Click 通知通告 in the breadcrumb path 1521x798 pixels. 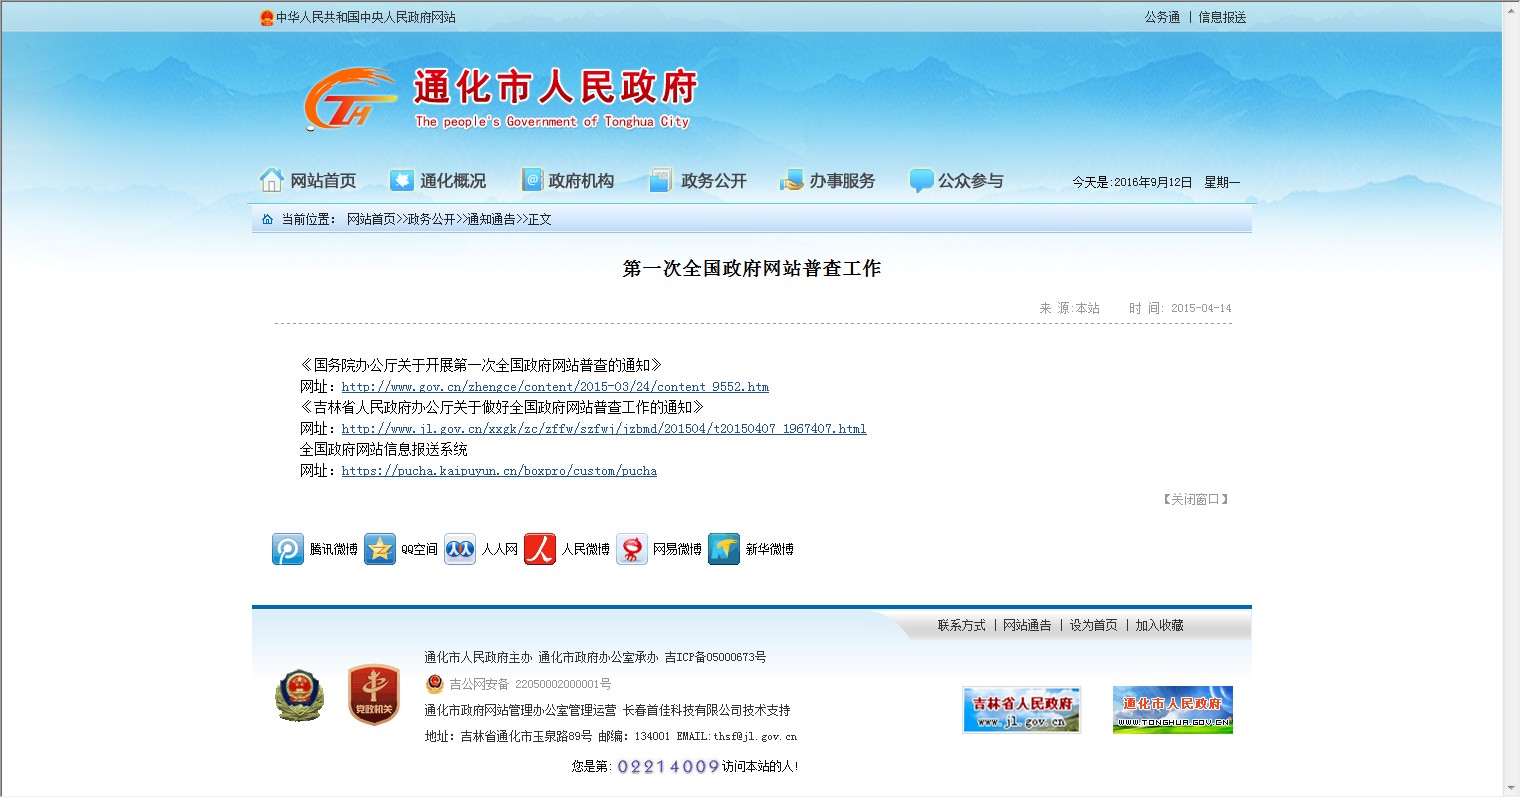click(x=491, y=219)
